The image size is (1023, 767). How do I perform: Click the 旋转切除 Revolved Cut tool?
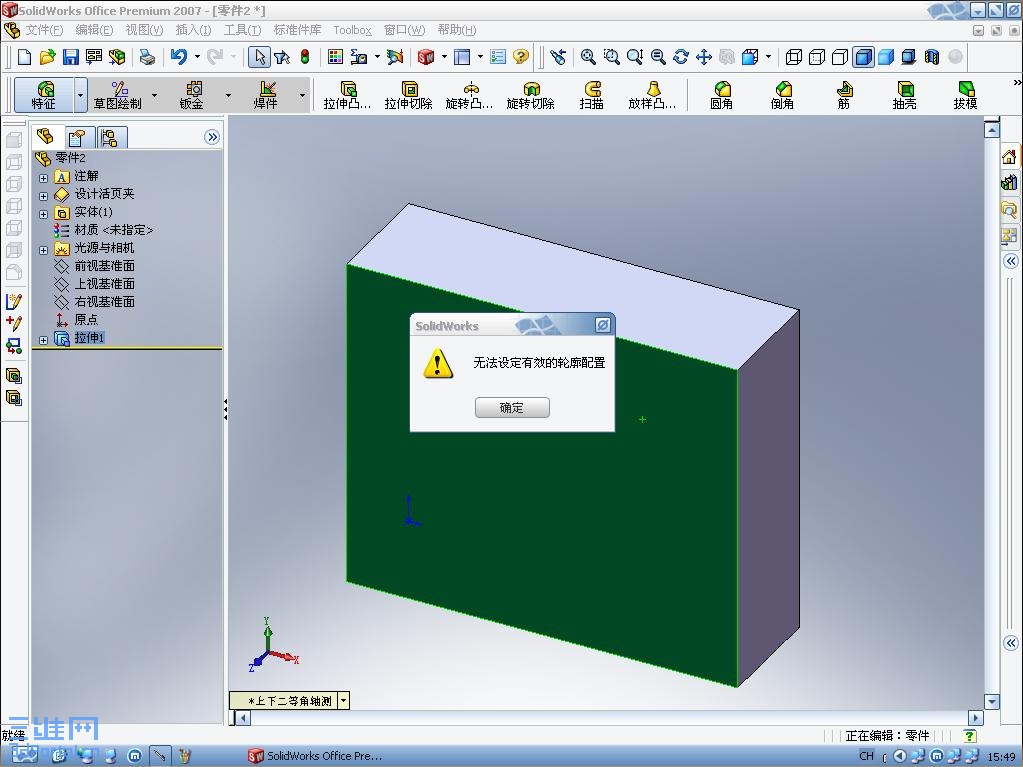coord(530,95)
